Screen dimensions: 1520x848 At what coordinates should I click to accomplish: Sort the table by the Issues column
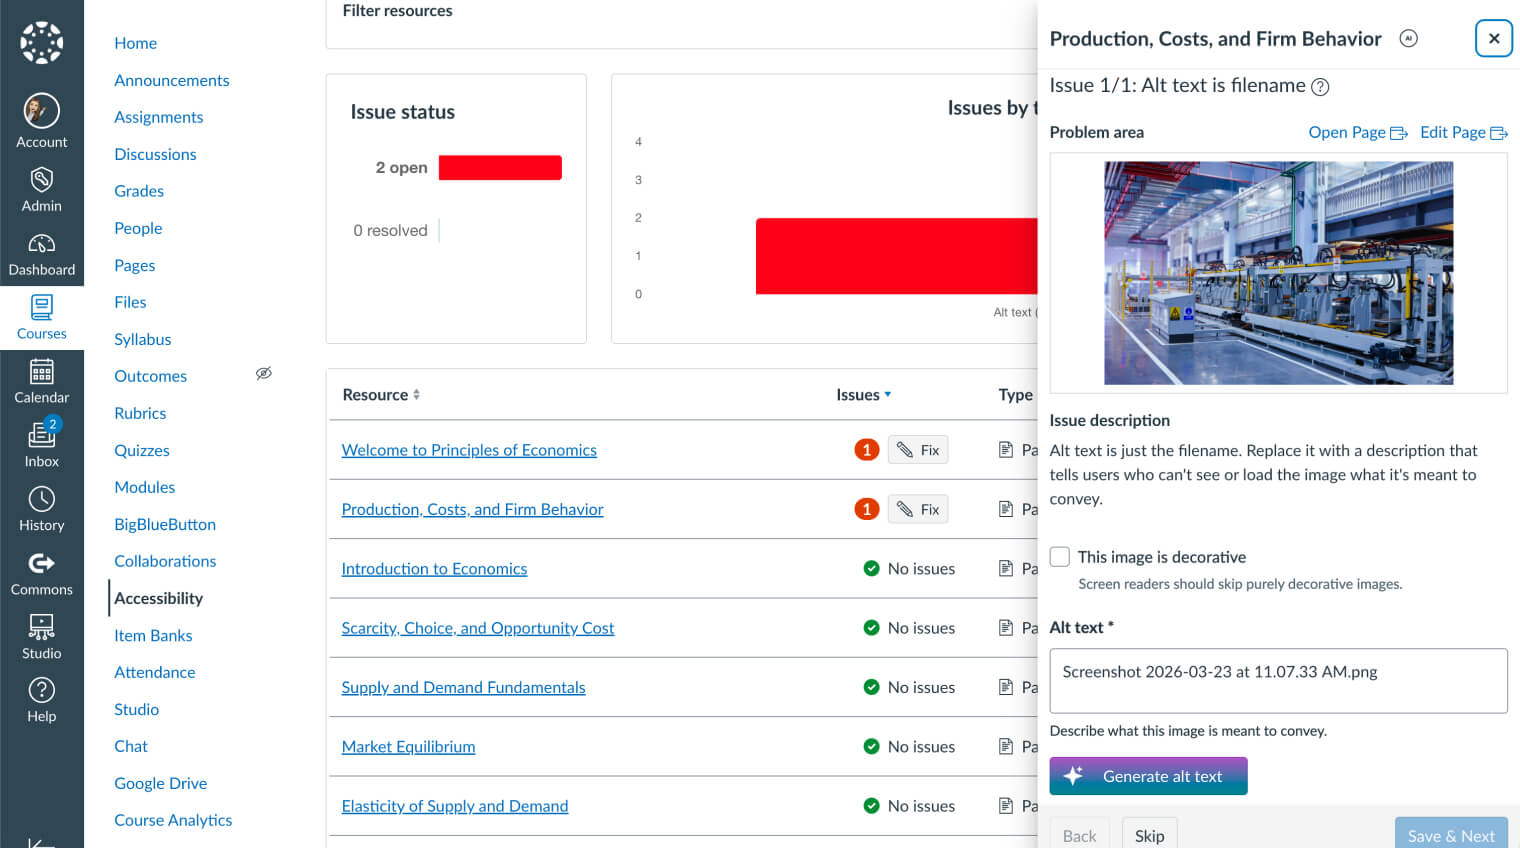click(863, 395)
